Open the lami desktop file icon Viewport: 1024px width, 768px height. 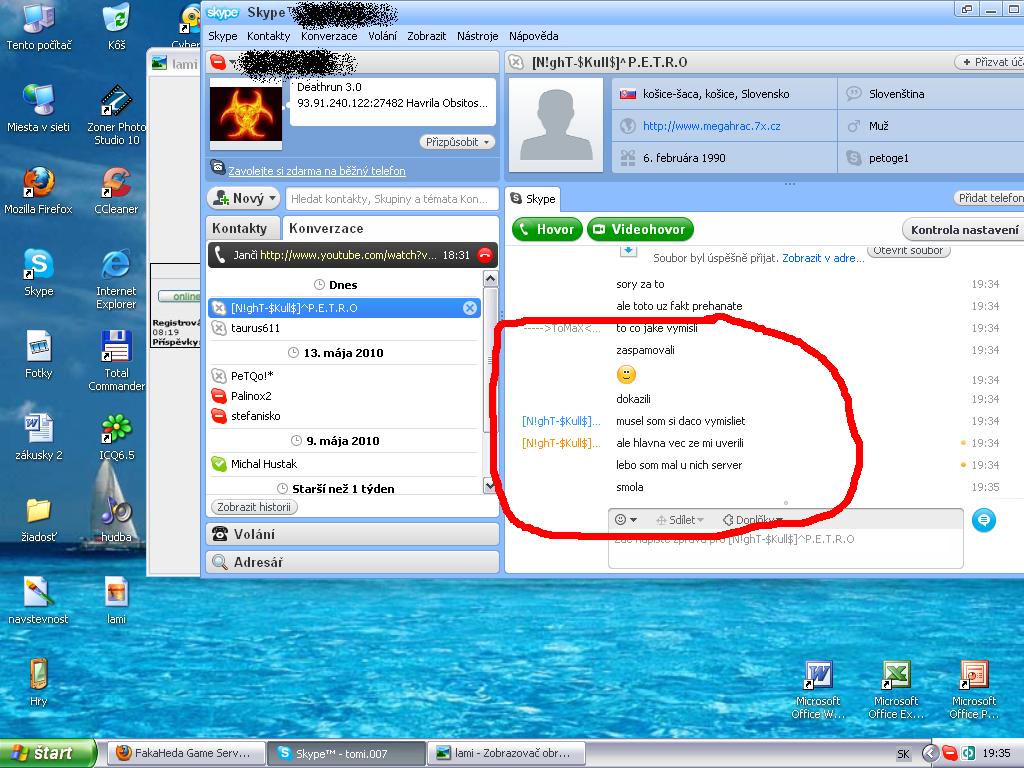[x=116, y=601]
